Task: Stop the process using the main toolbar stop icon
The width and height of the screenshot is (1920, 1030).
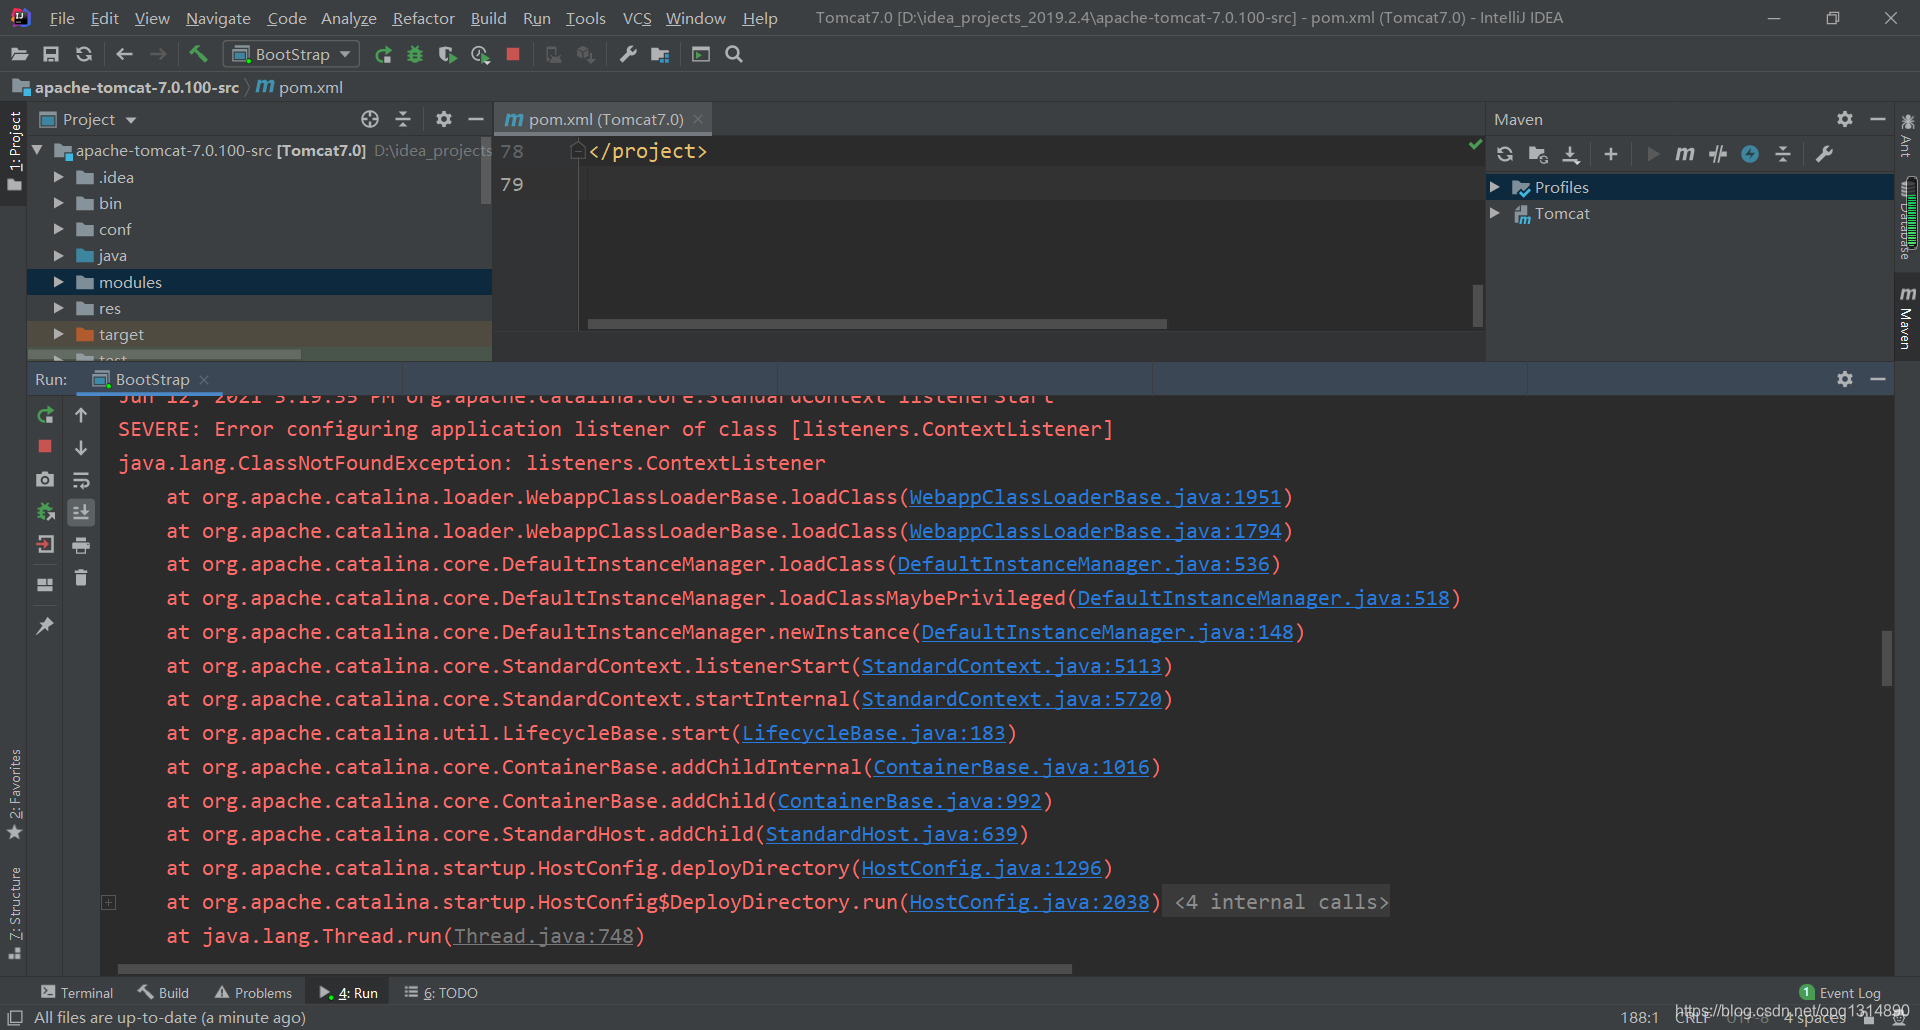Action: click(513, 54)
